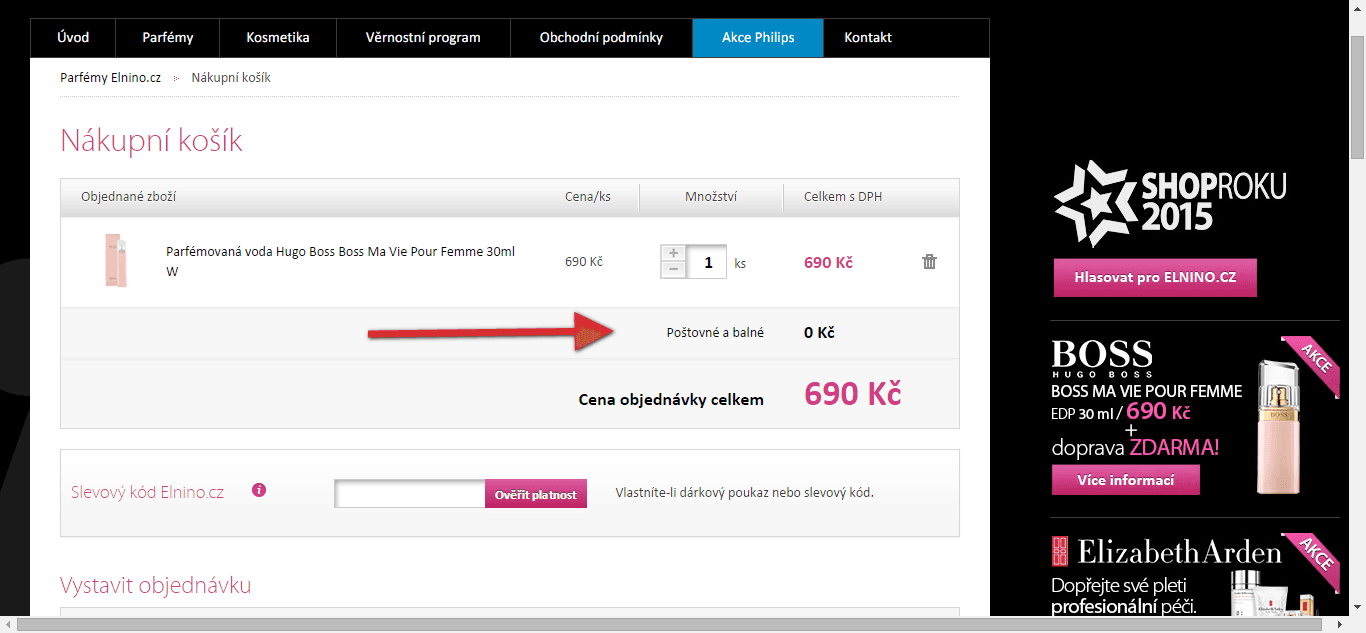The image size is (1366, 633).
Task: Click the Cena/ks column header
Action: coord(588,197)
